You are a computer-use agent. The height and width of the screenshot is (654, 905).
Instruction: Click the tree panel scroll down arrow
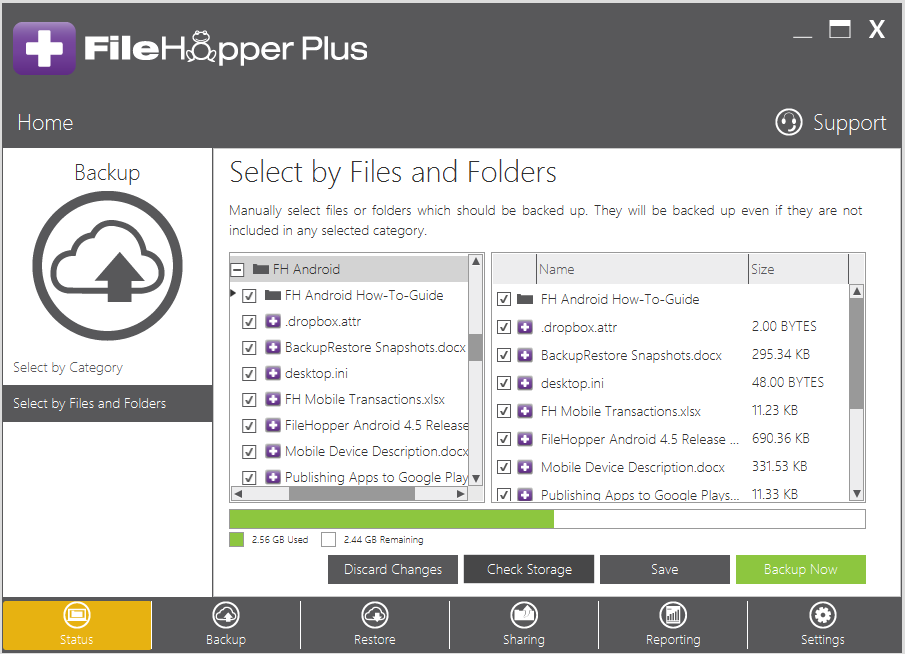pos(476,478)
